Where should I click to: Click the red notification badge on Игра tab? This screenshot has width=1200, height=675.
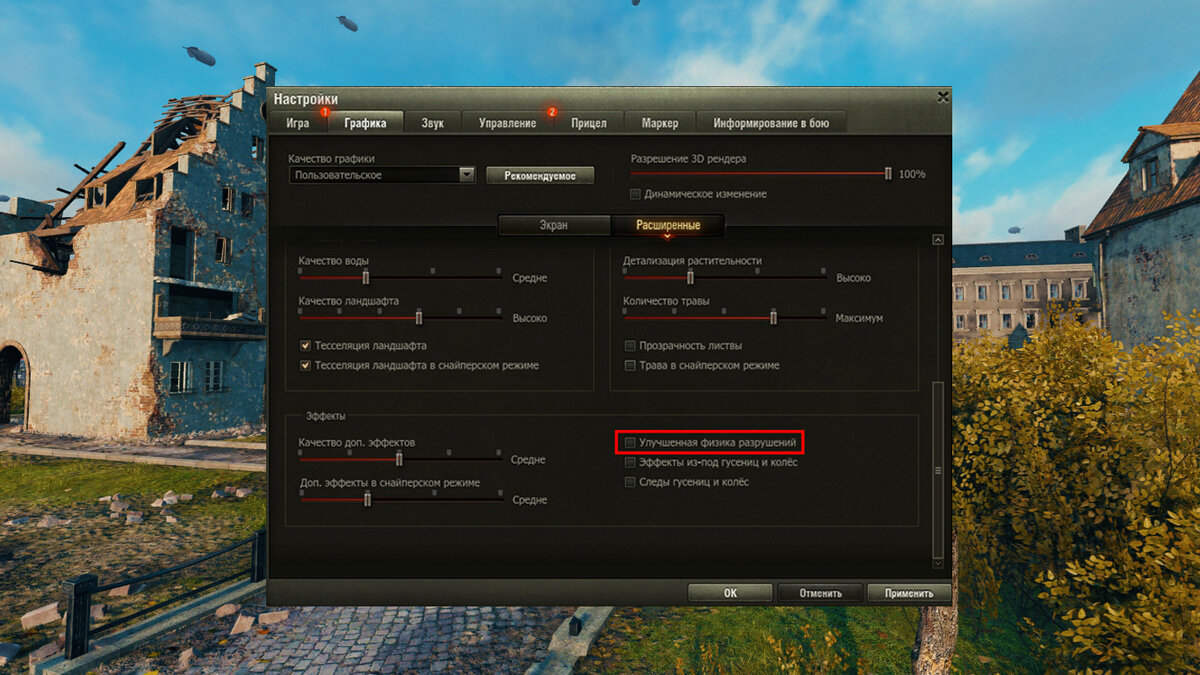point(324,112)
